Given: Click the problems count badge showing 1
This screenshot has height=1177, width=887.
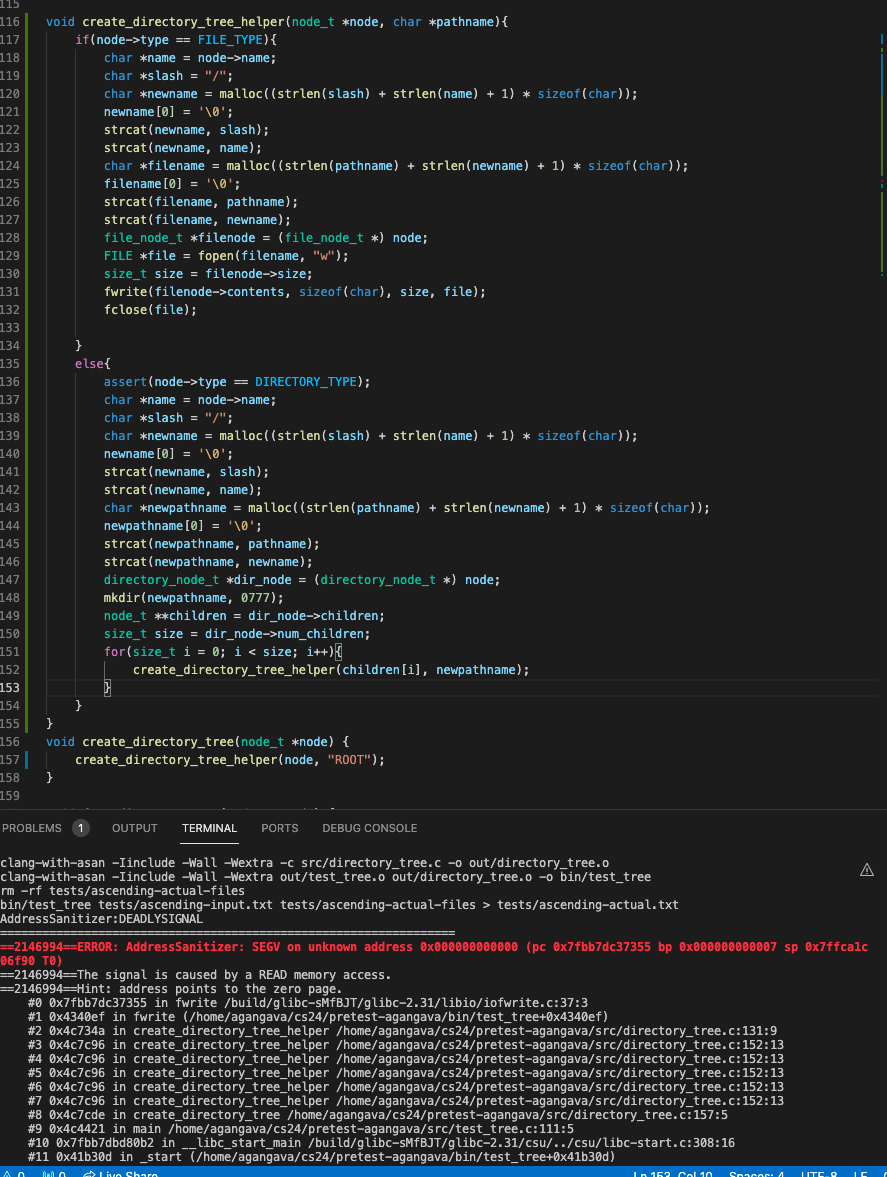Looking at the screenshot, I should click(x=81, y=828).
